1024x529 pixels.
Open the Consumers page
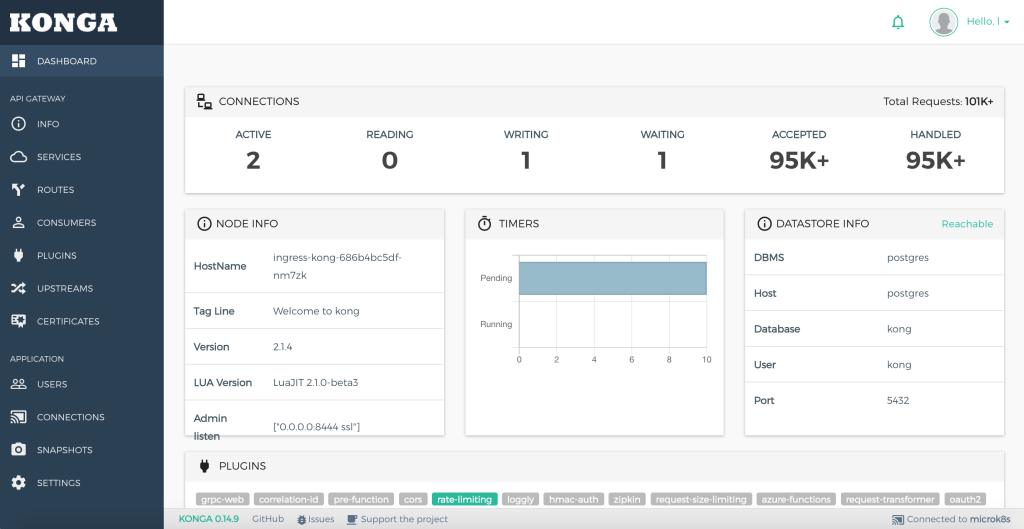82,222
